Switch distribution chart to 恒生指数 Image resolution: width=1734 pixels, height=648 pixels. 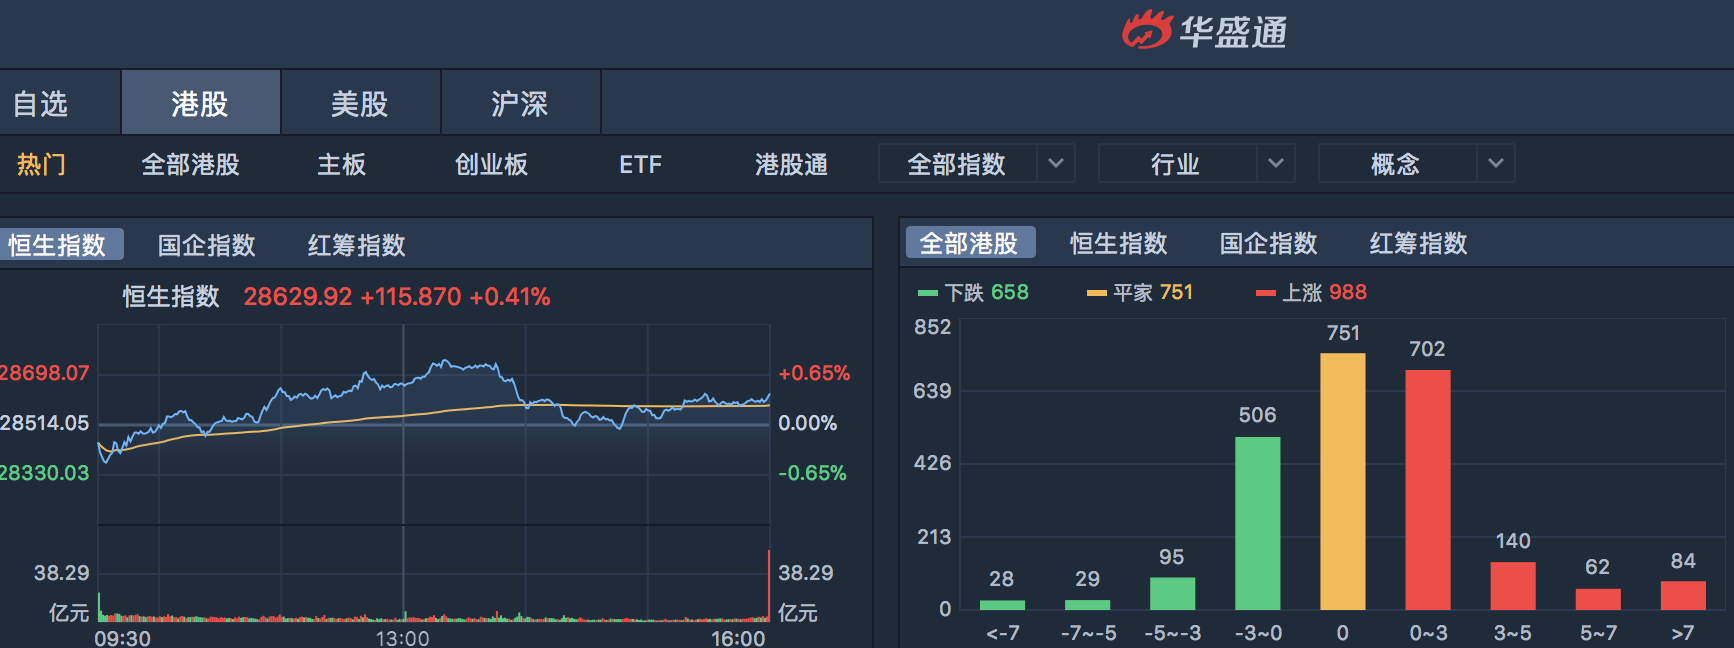coord(1118,243)
